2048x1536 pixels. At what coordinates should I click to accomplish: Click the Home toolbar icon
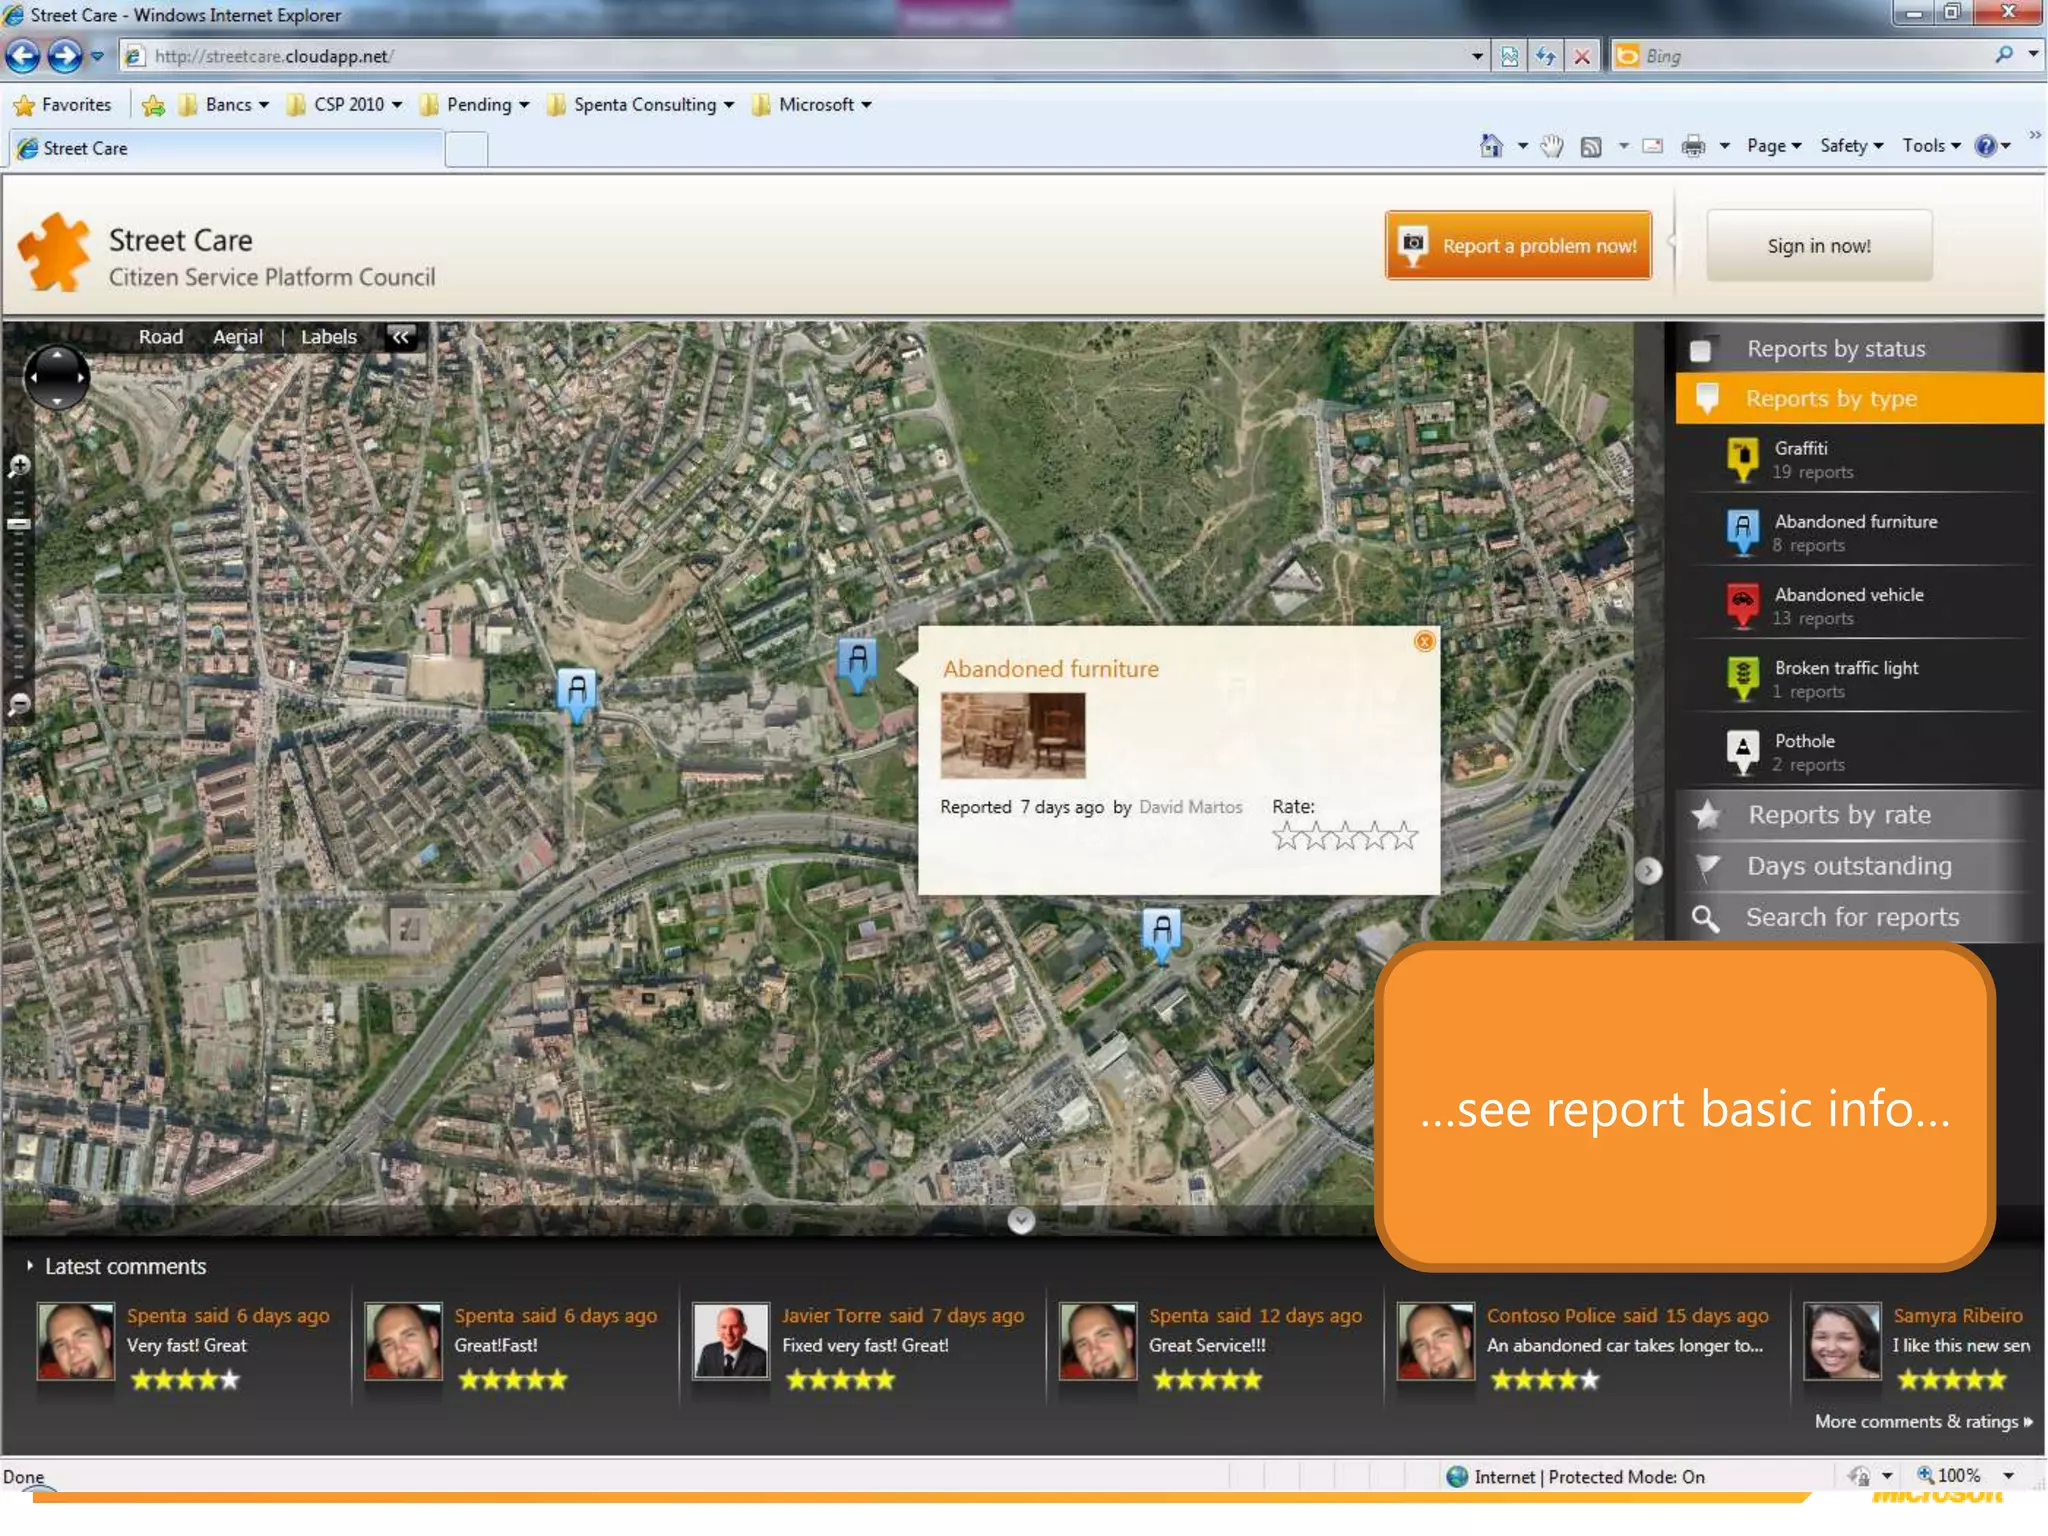tap(1491, 146)
